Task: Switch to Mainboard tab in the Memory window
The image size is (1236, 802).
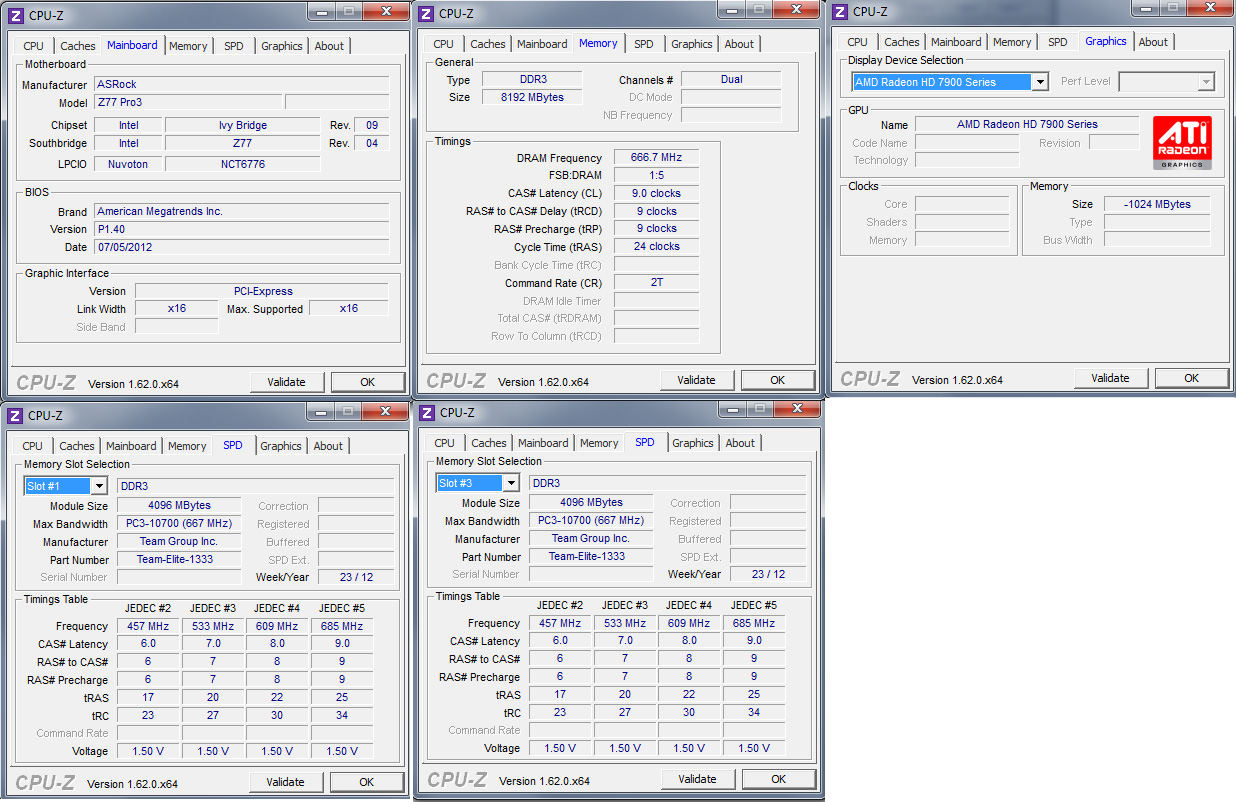Action: click(543, 44)
